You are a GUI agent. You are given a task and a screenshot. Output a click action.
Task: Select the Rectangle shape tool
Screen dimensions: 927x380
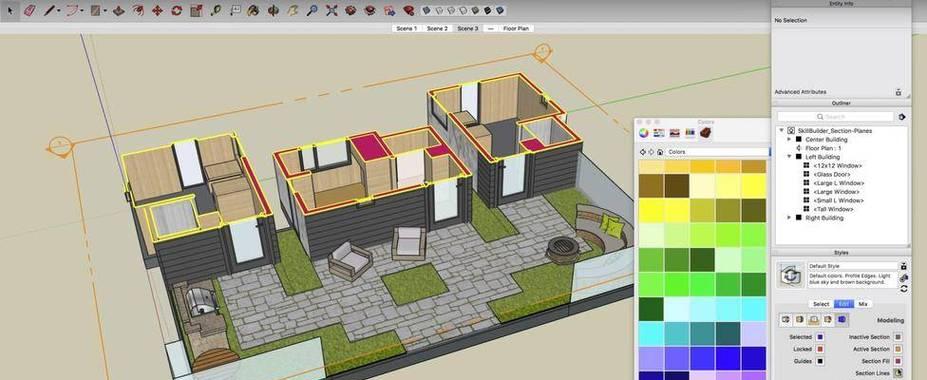[95, 11]
